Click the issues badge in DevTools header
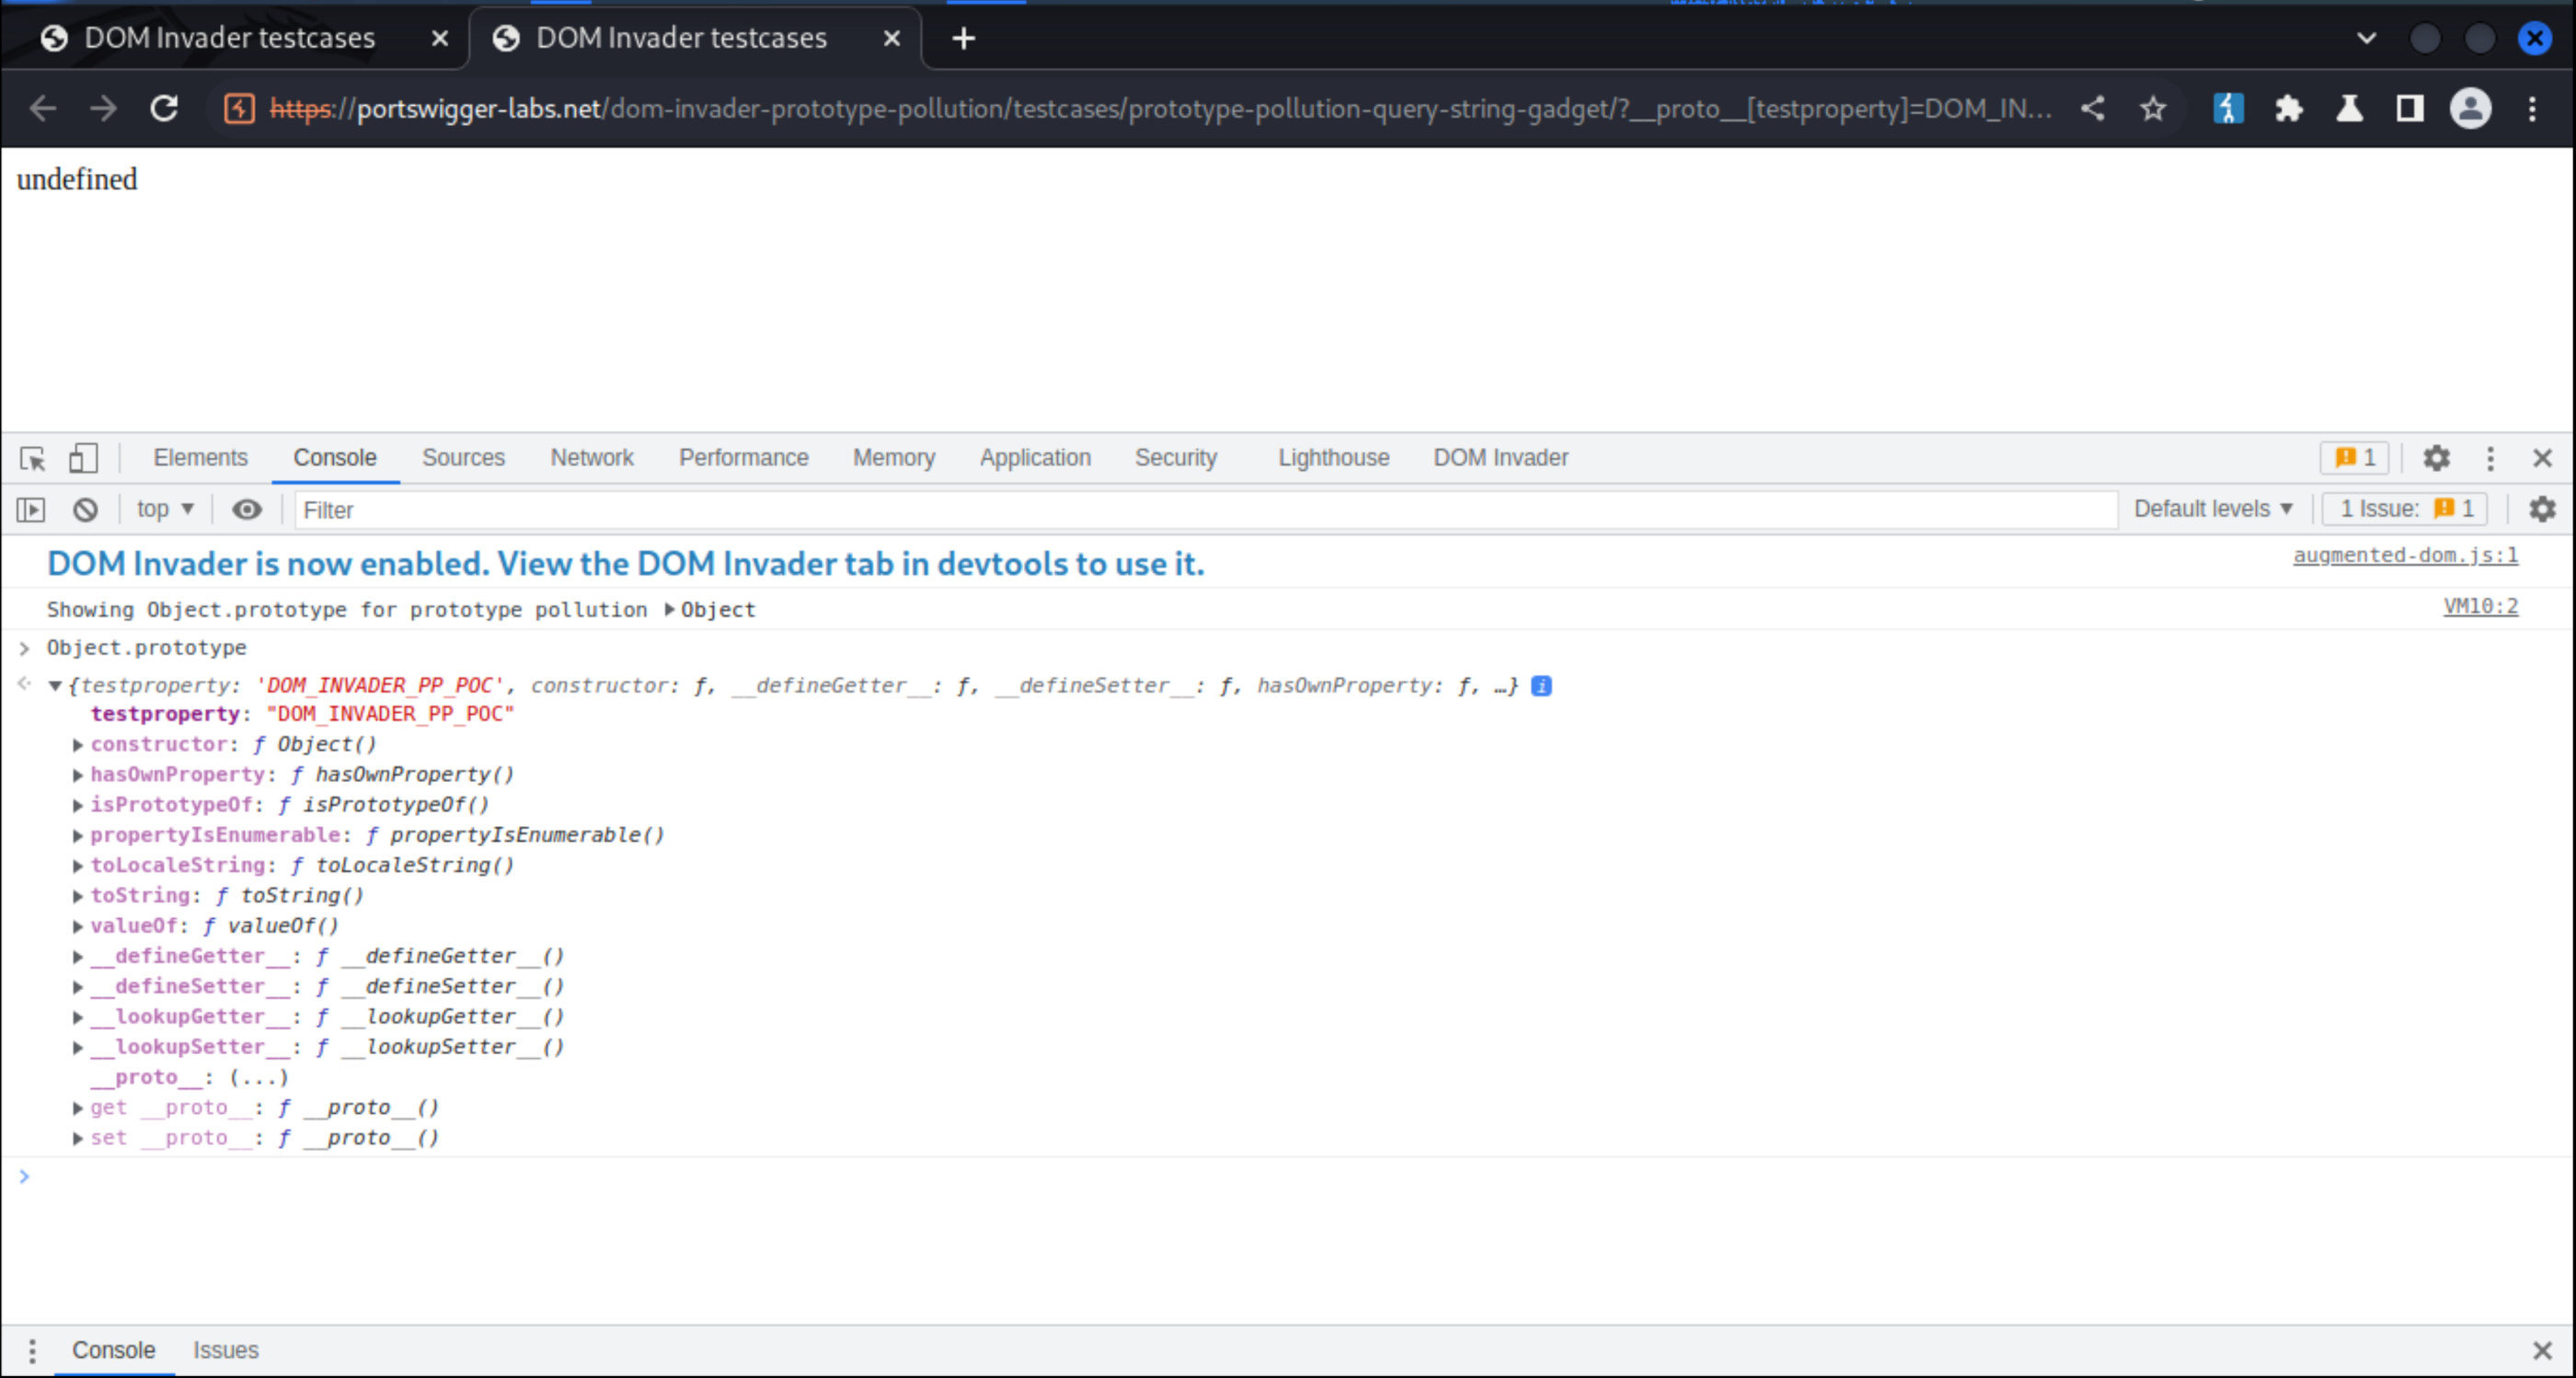The image size is (2576, 1378). point(2354,457)
